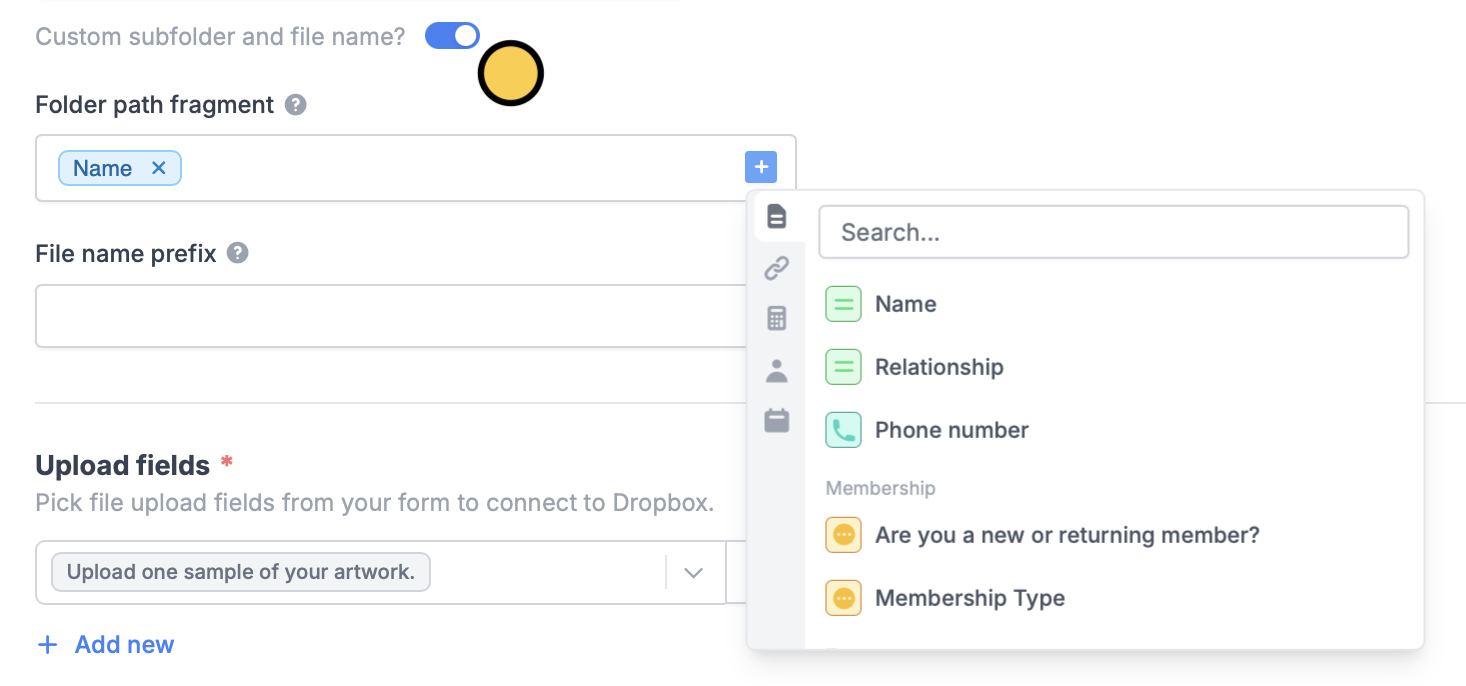This screenshot has width=1466, height=686.
Task: Click the Name field green icon
Action: tap(843, 303)
